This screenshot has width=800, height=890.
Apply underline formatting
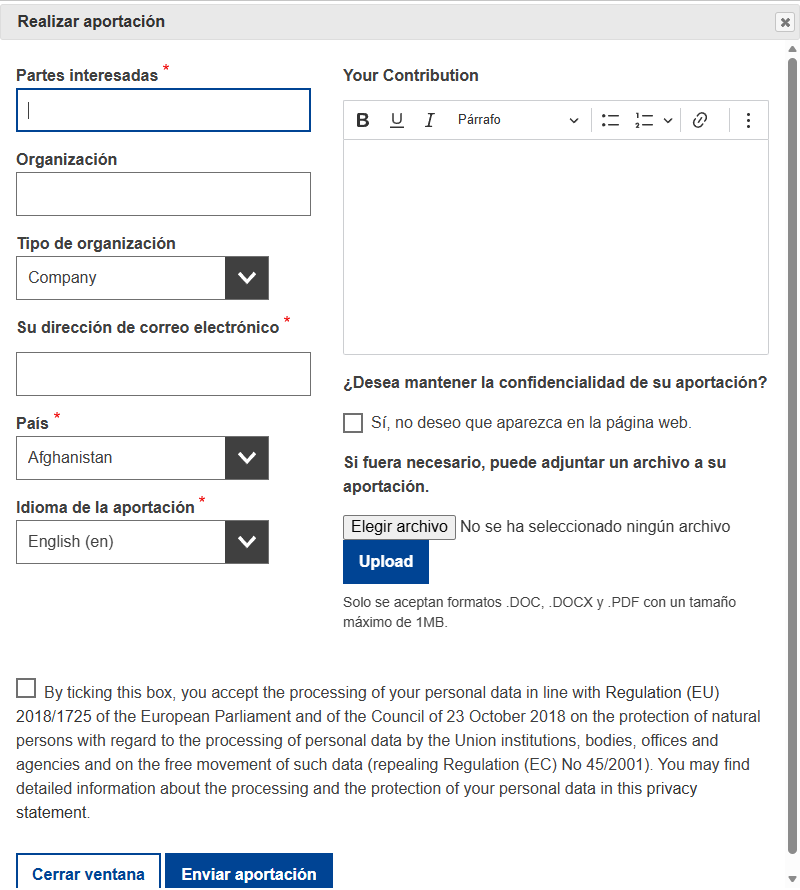click(397, 120)
